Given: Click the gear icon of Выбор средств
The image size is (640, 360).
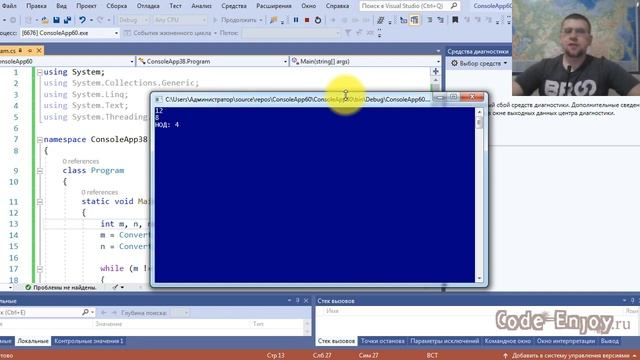Looking at the screenshot, I should point(454,63).
